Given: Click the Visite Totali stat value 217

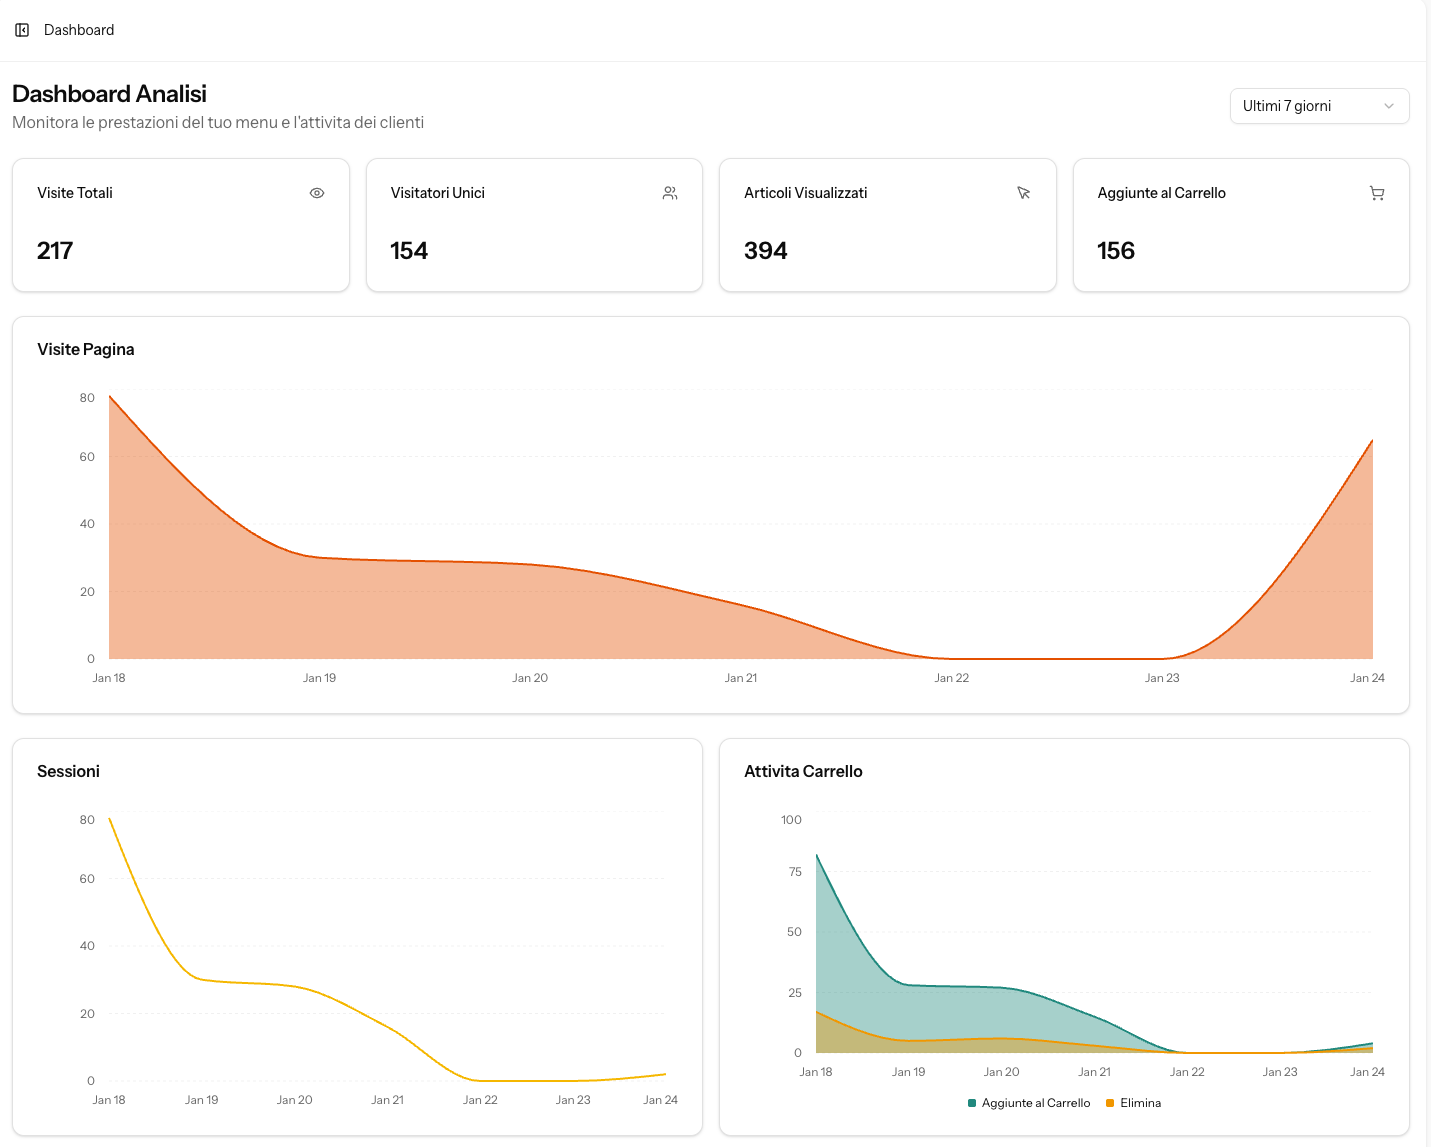Looking at the screenshot, I should (55, 250).
